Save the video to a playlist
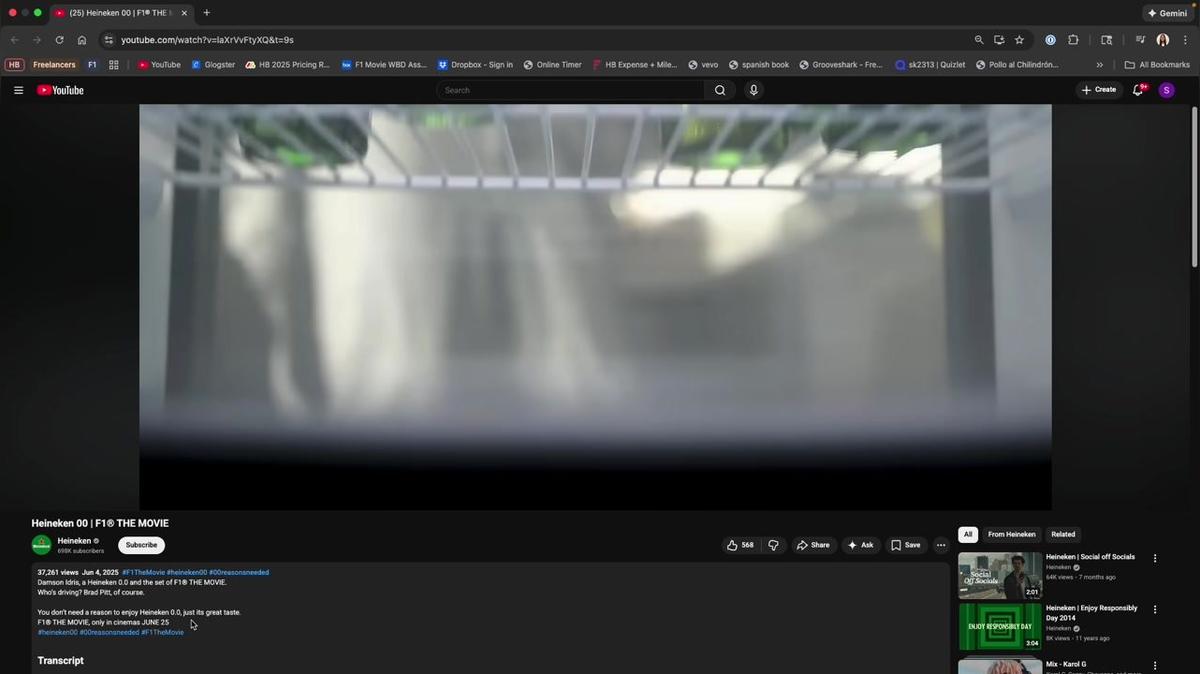The height and width of the screenshot is (674, 1200). click(905, 545)
